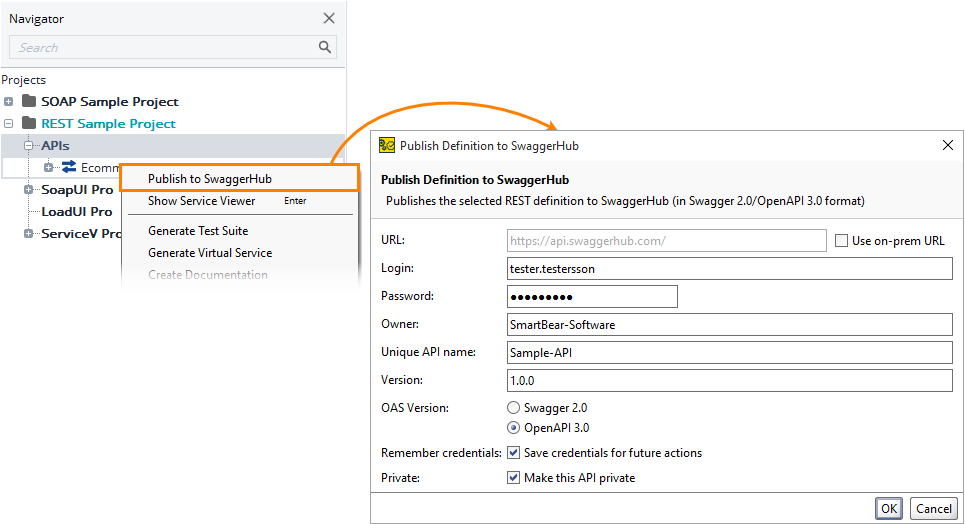Select the SOAP Sample Project label
Screen dimensions: 965x524
(x=110, y=102)
